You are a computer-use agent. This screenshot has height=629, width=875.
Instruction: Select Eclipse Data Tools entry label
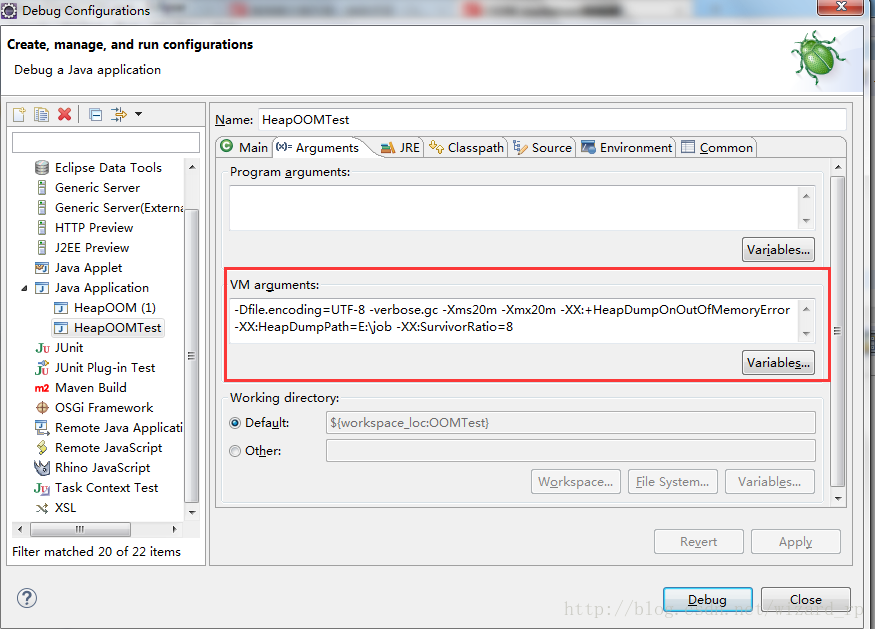(x=108, y=167)
